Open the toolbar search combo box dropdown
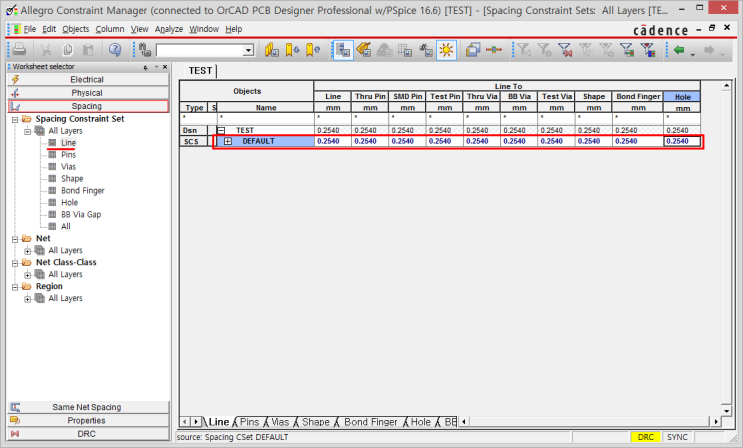Image resolution: width=743 pixels, height=448 pixels. (x=248, y=50)
